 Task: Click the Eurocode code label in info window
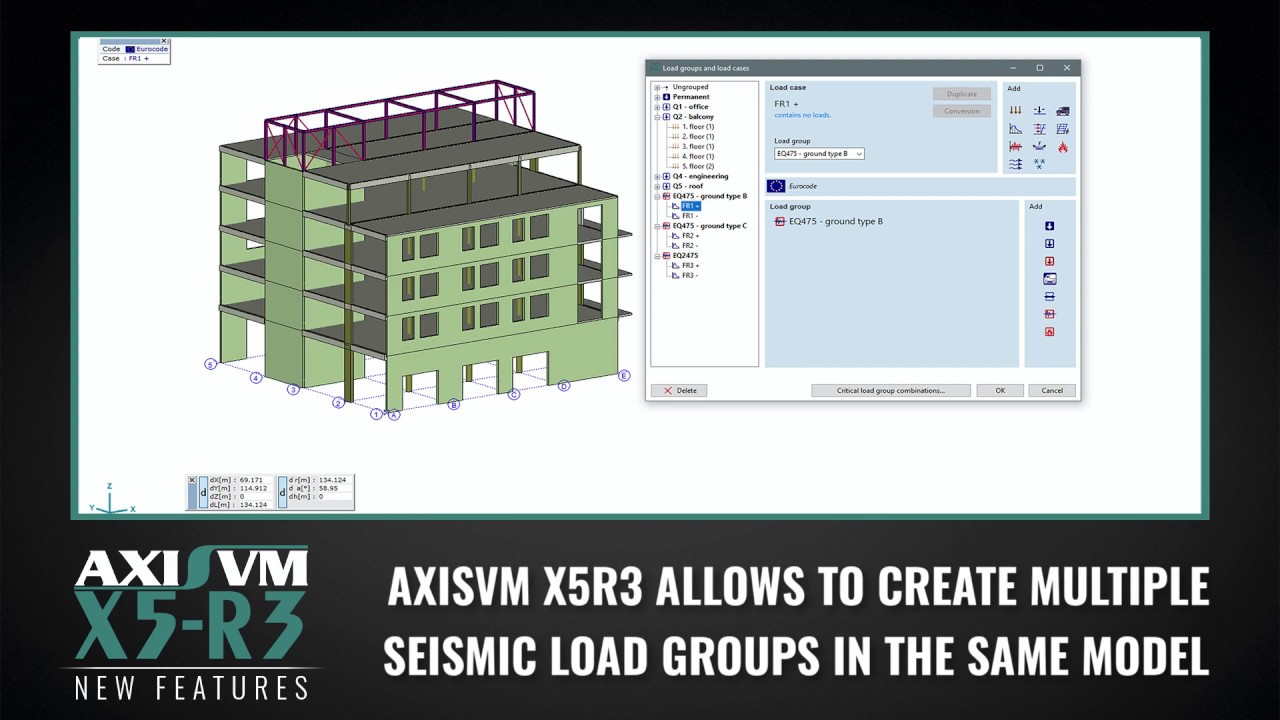coord(152,49)
